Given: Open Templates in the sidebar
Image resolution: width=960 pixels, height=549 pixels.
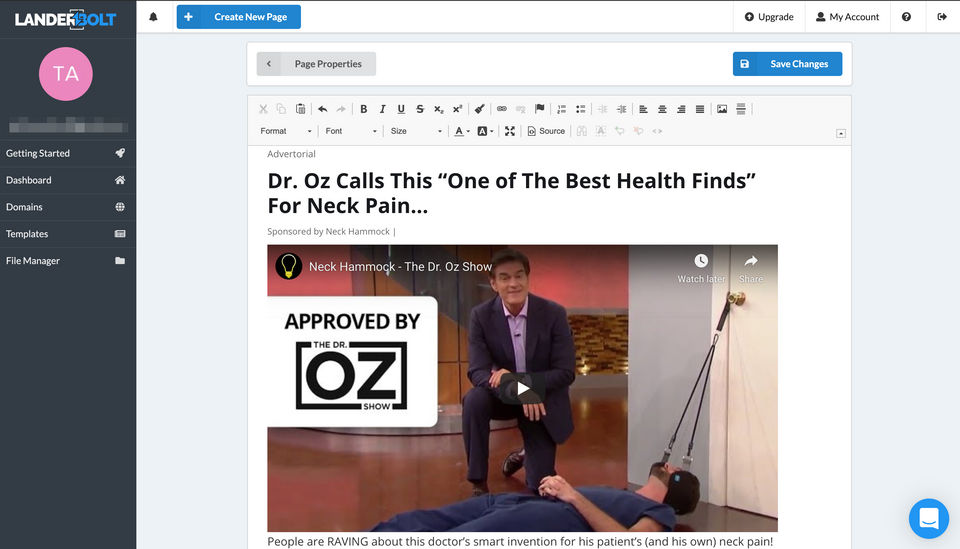Looking at the screenshot, I should click(x=66, y=234).
